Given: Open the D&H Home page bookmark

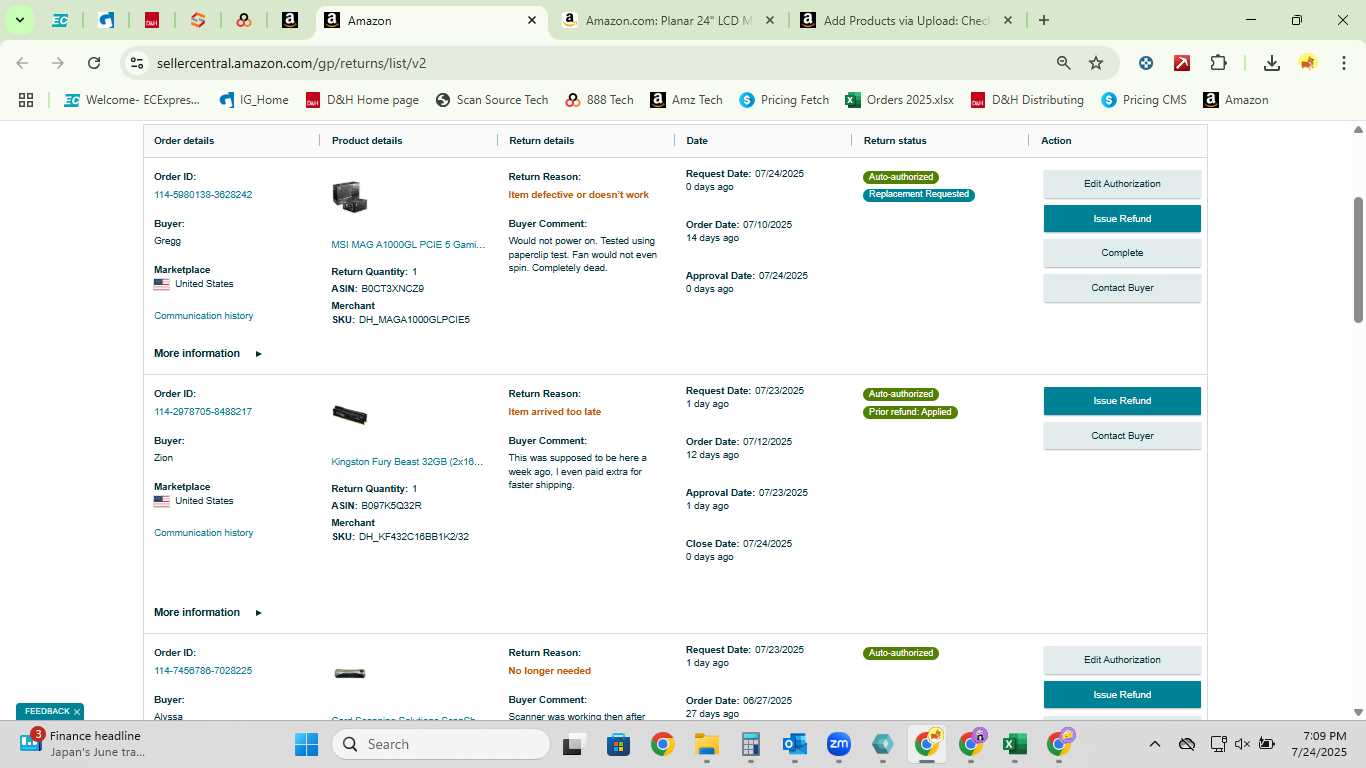Looking at the screenshot, I should [x=362, y=100].
